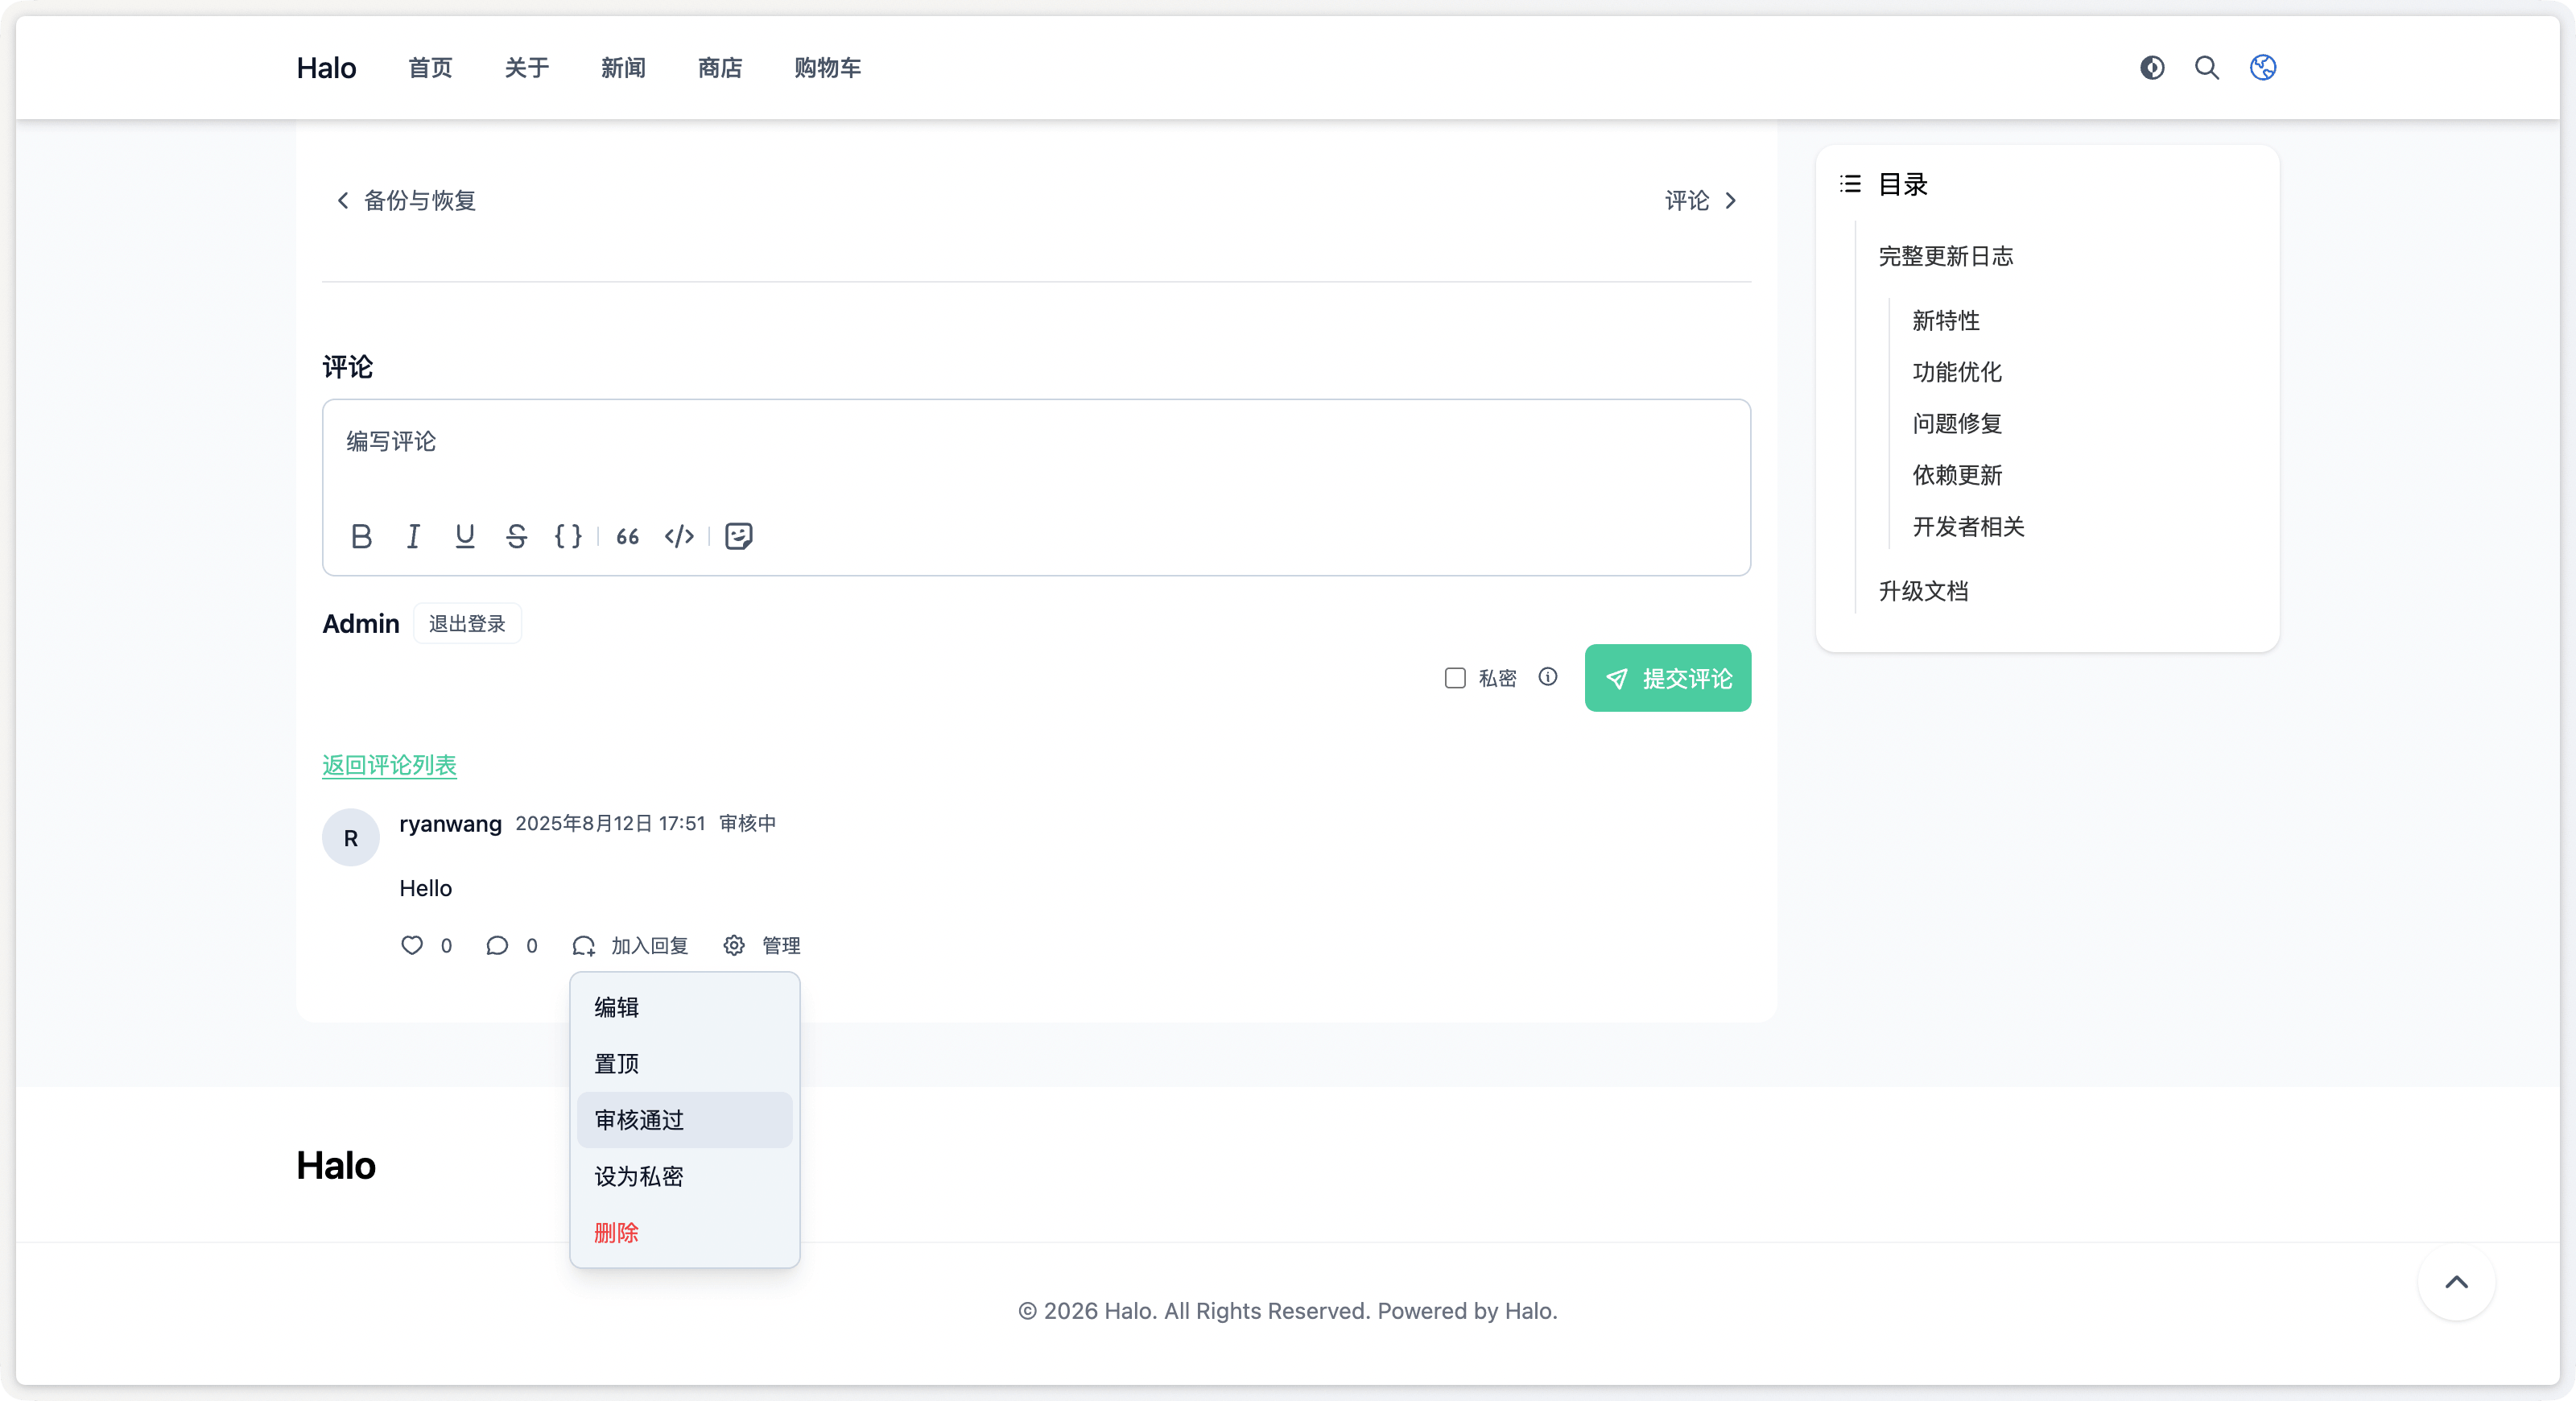Viewport: 2576px width, 1401px height.
Task: Open the 管理 manage dropdown
Action: pos(762,945)
